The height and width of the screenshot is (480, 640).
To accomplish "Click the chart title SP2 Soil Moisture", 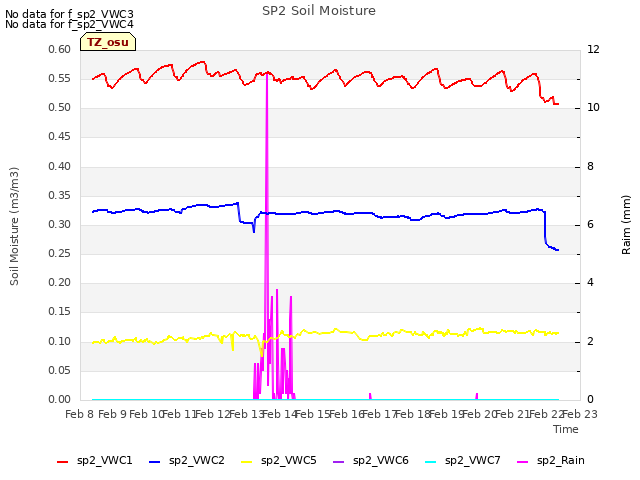I will click(319, 11).
